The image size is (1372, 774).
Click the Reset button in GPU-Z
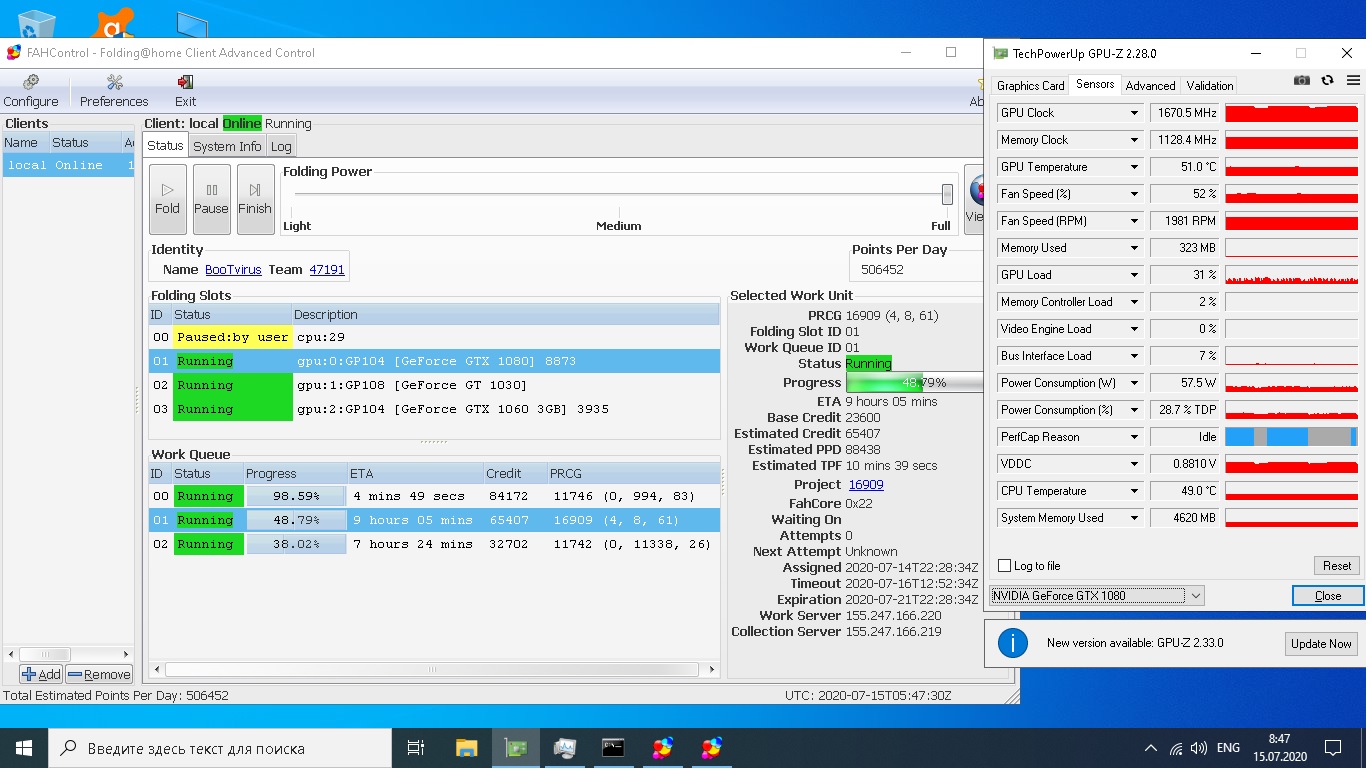tap(1337, 566)
